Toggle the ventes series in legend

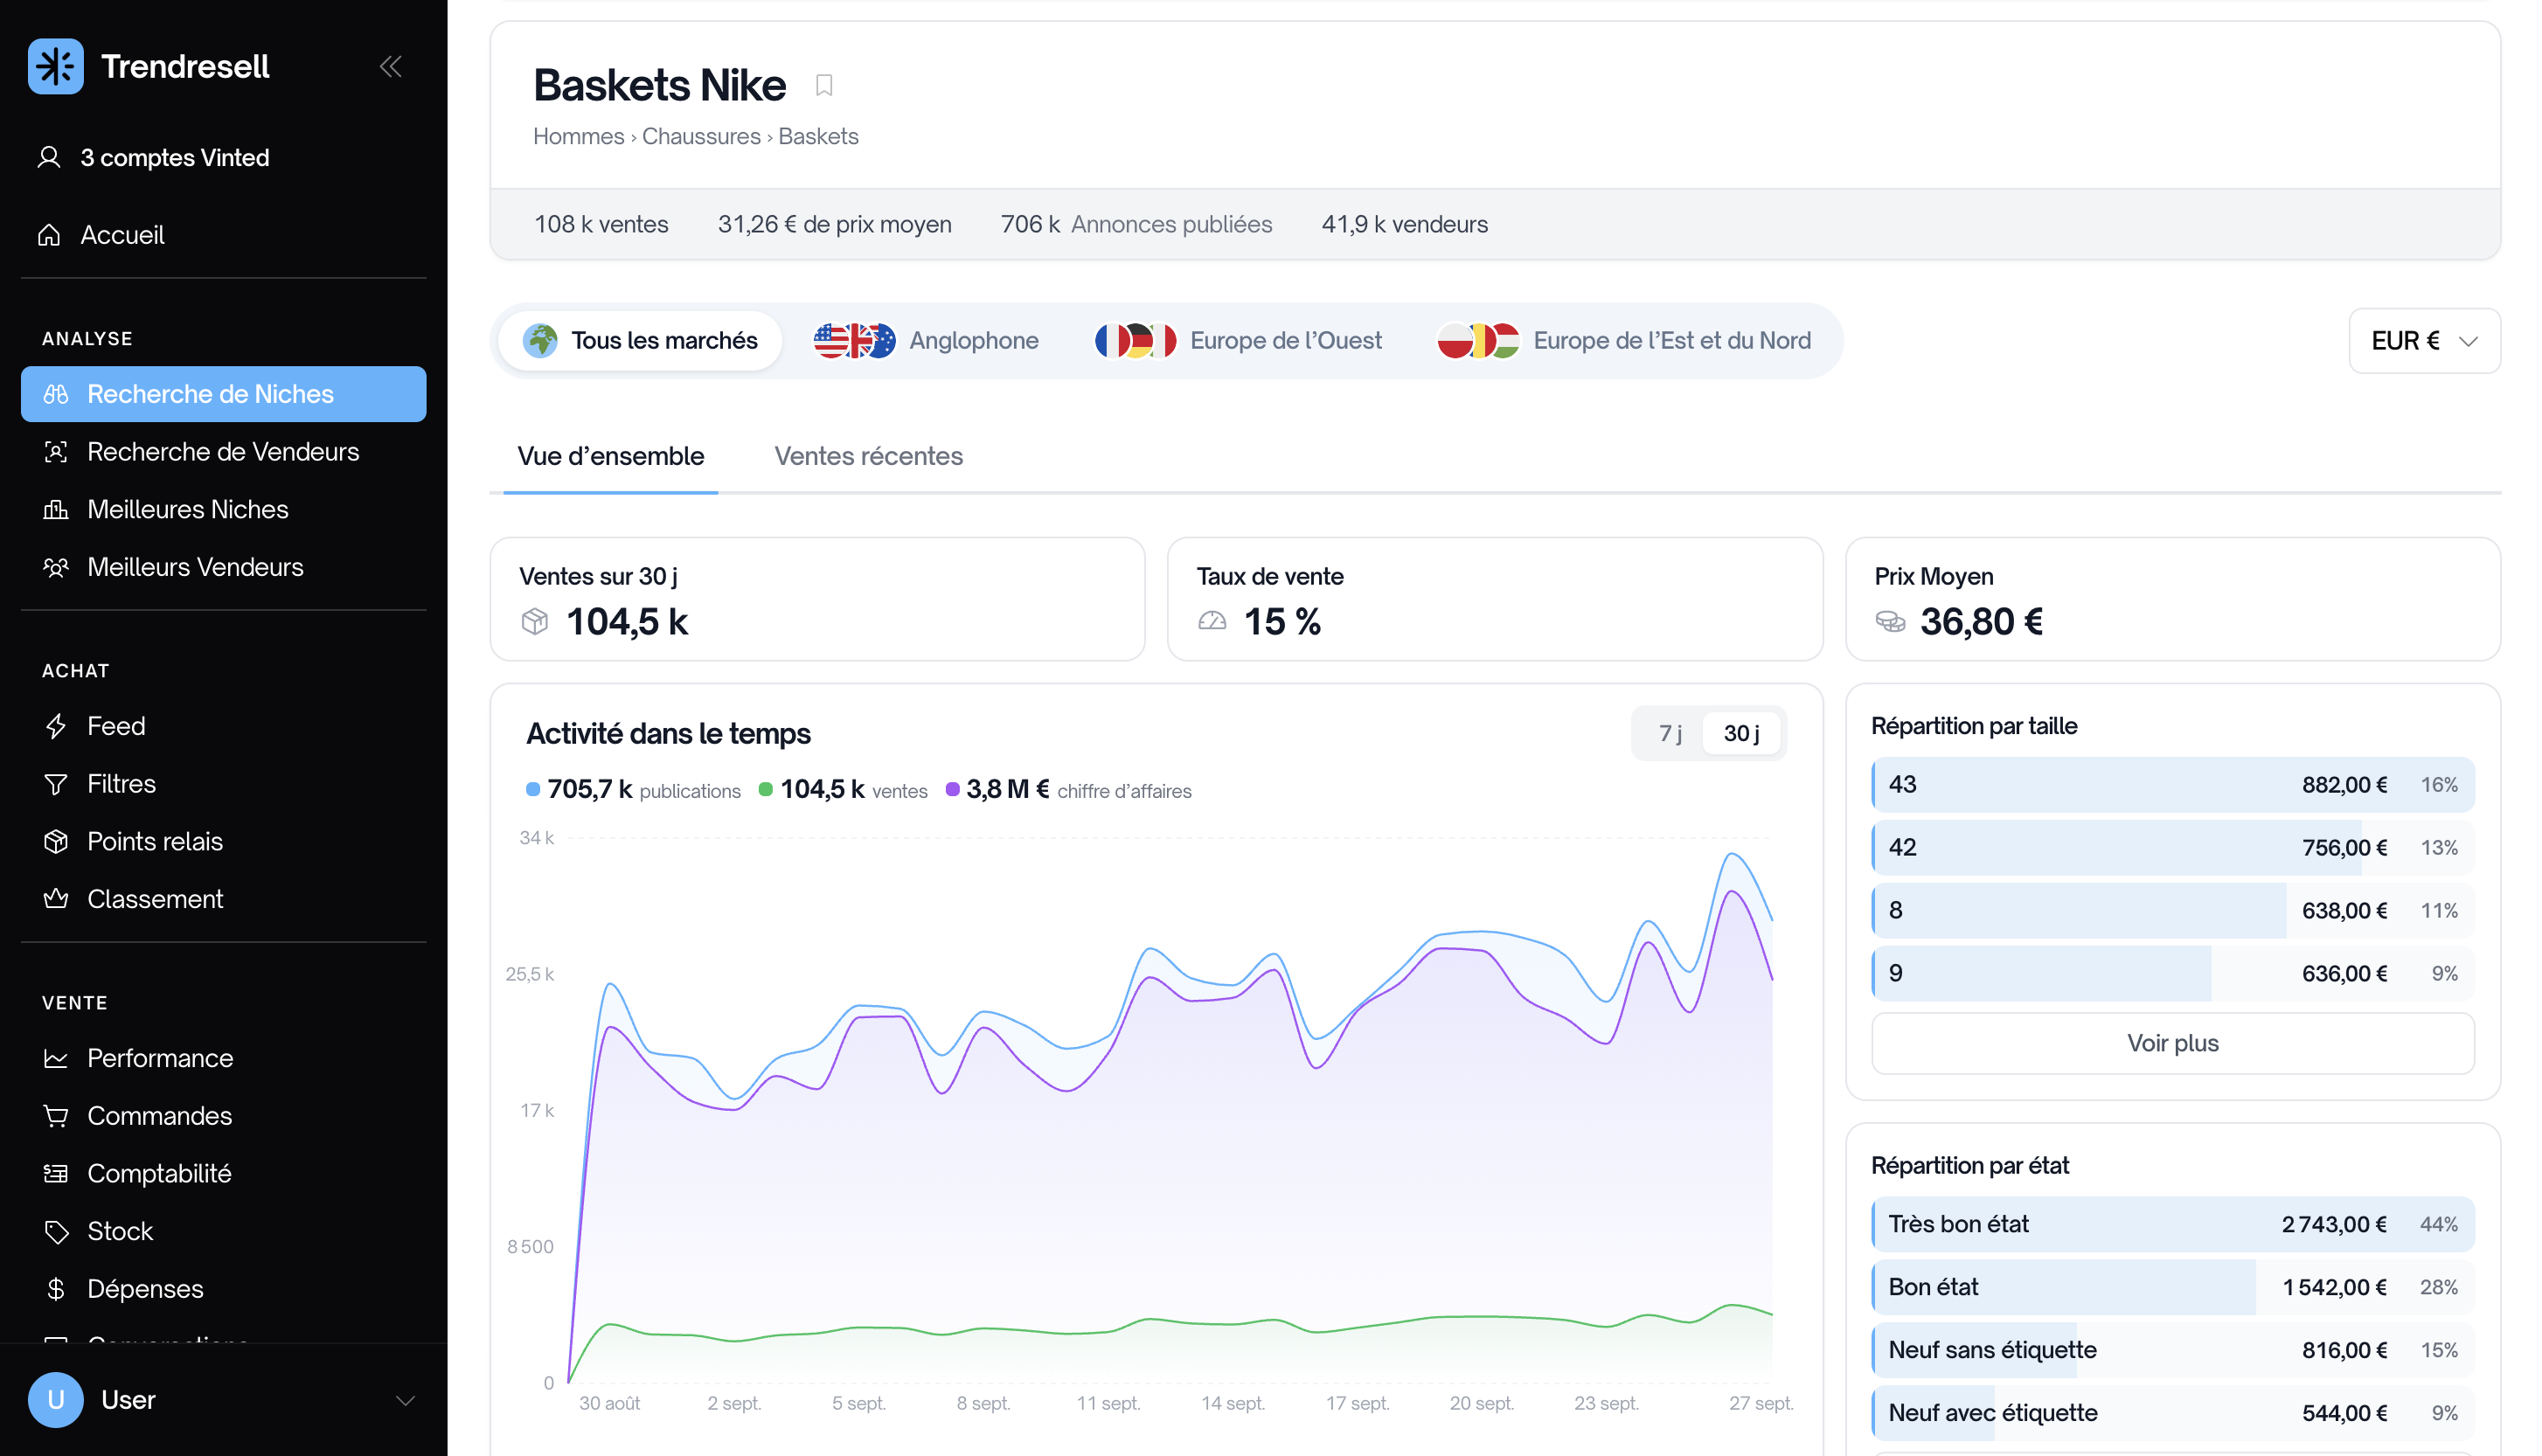(843, 790)
